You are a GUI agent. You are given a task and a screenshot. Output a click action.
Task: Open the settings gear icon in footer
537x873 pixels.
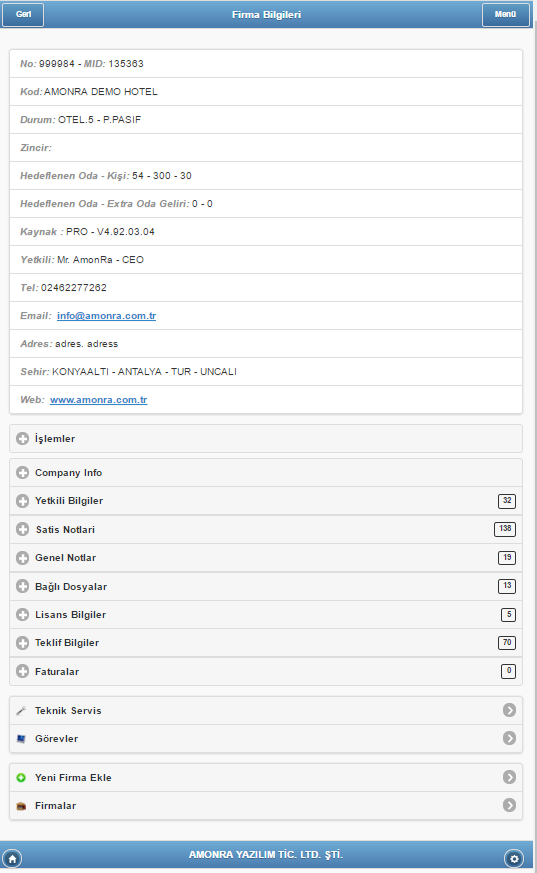coord(514,859)
